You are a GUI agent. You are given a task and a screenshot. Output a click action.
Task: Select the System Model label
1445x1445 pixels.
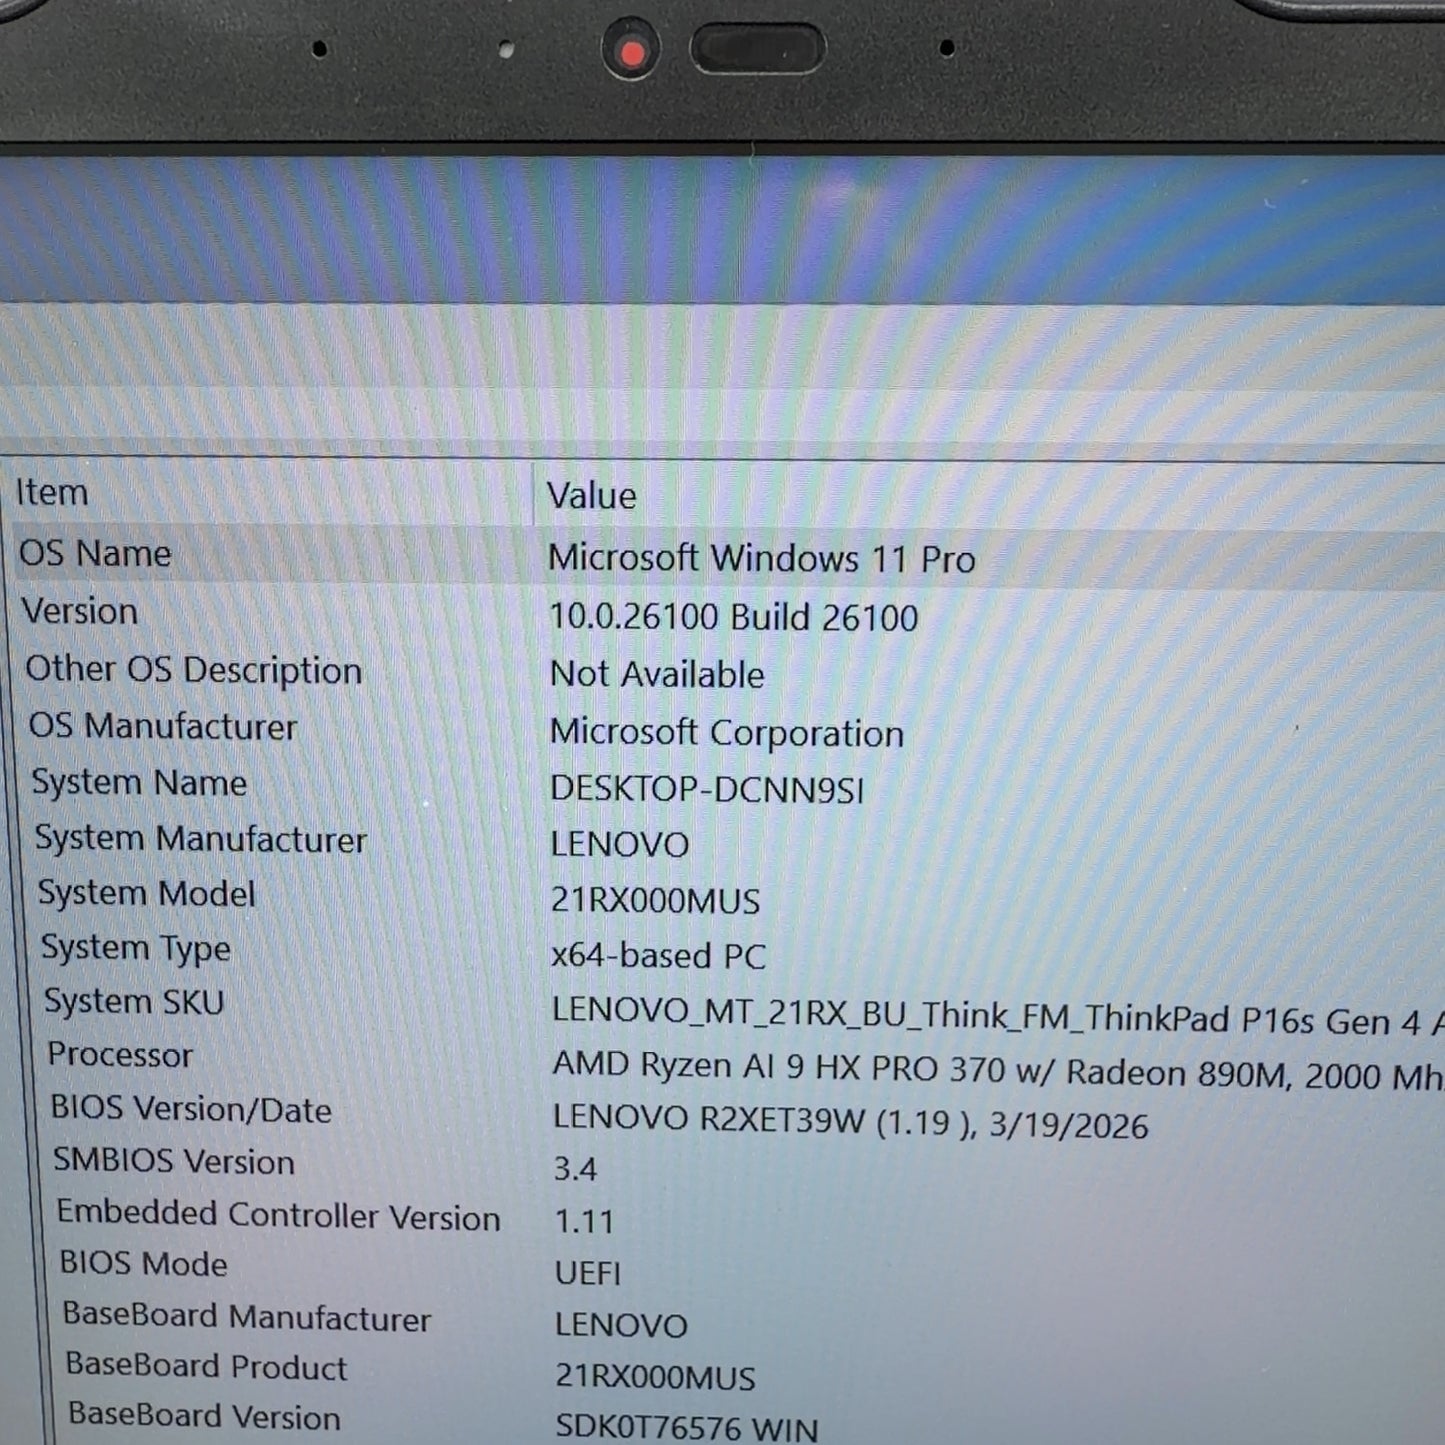(147, 893)
